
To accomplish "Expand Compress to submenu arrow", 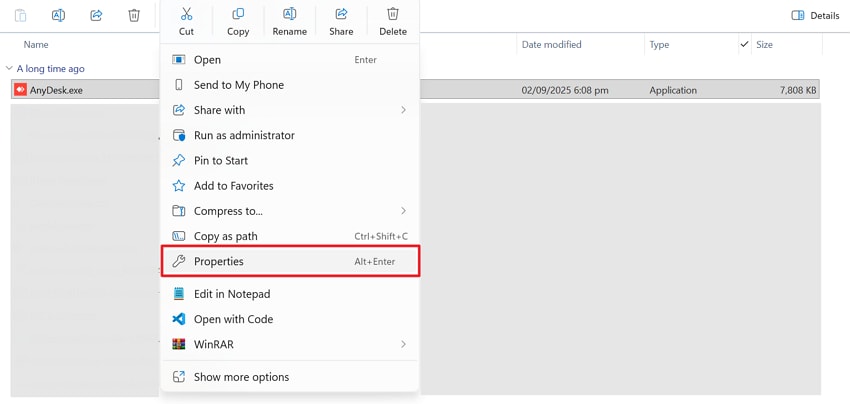I will click(x=403, y=210).
